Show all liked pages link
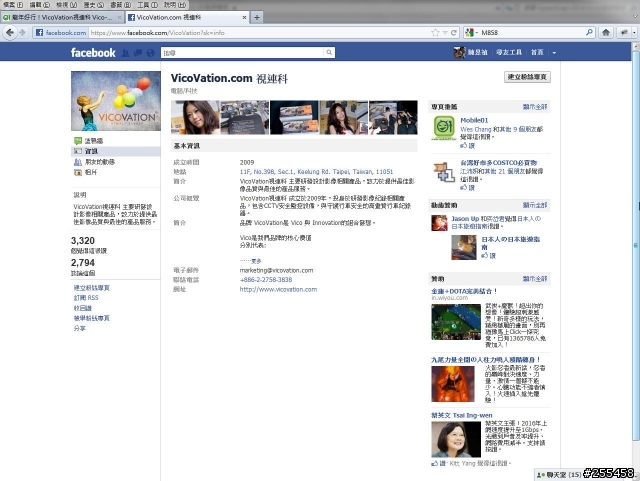This screenshot has height=481, width=640. 535,107
